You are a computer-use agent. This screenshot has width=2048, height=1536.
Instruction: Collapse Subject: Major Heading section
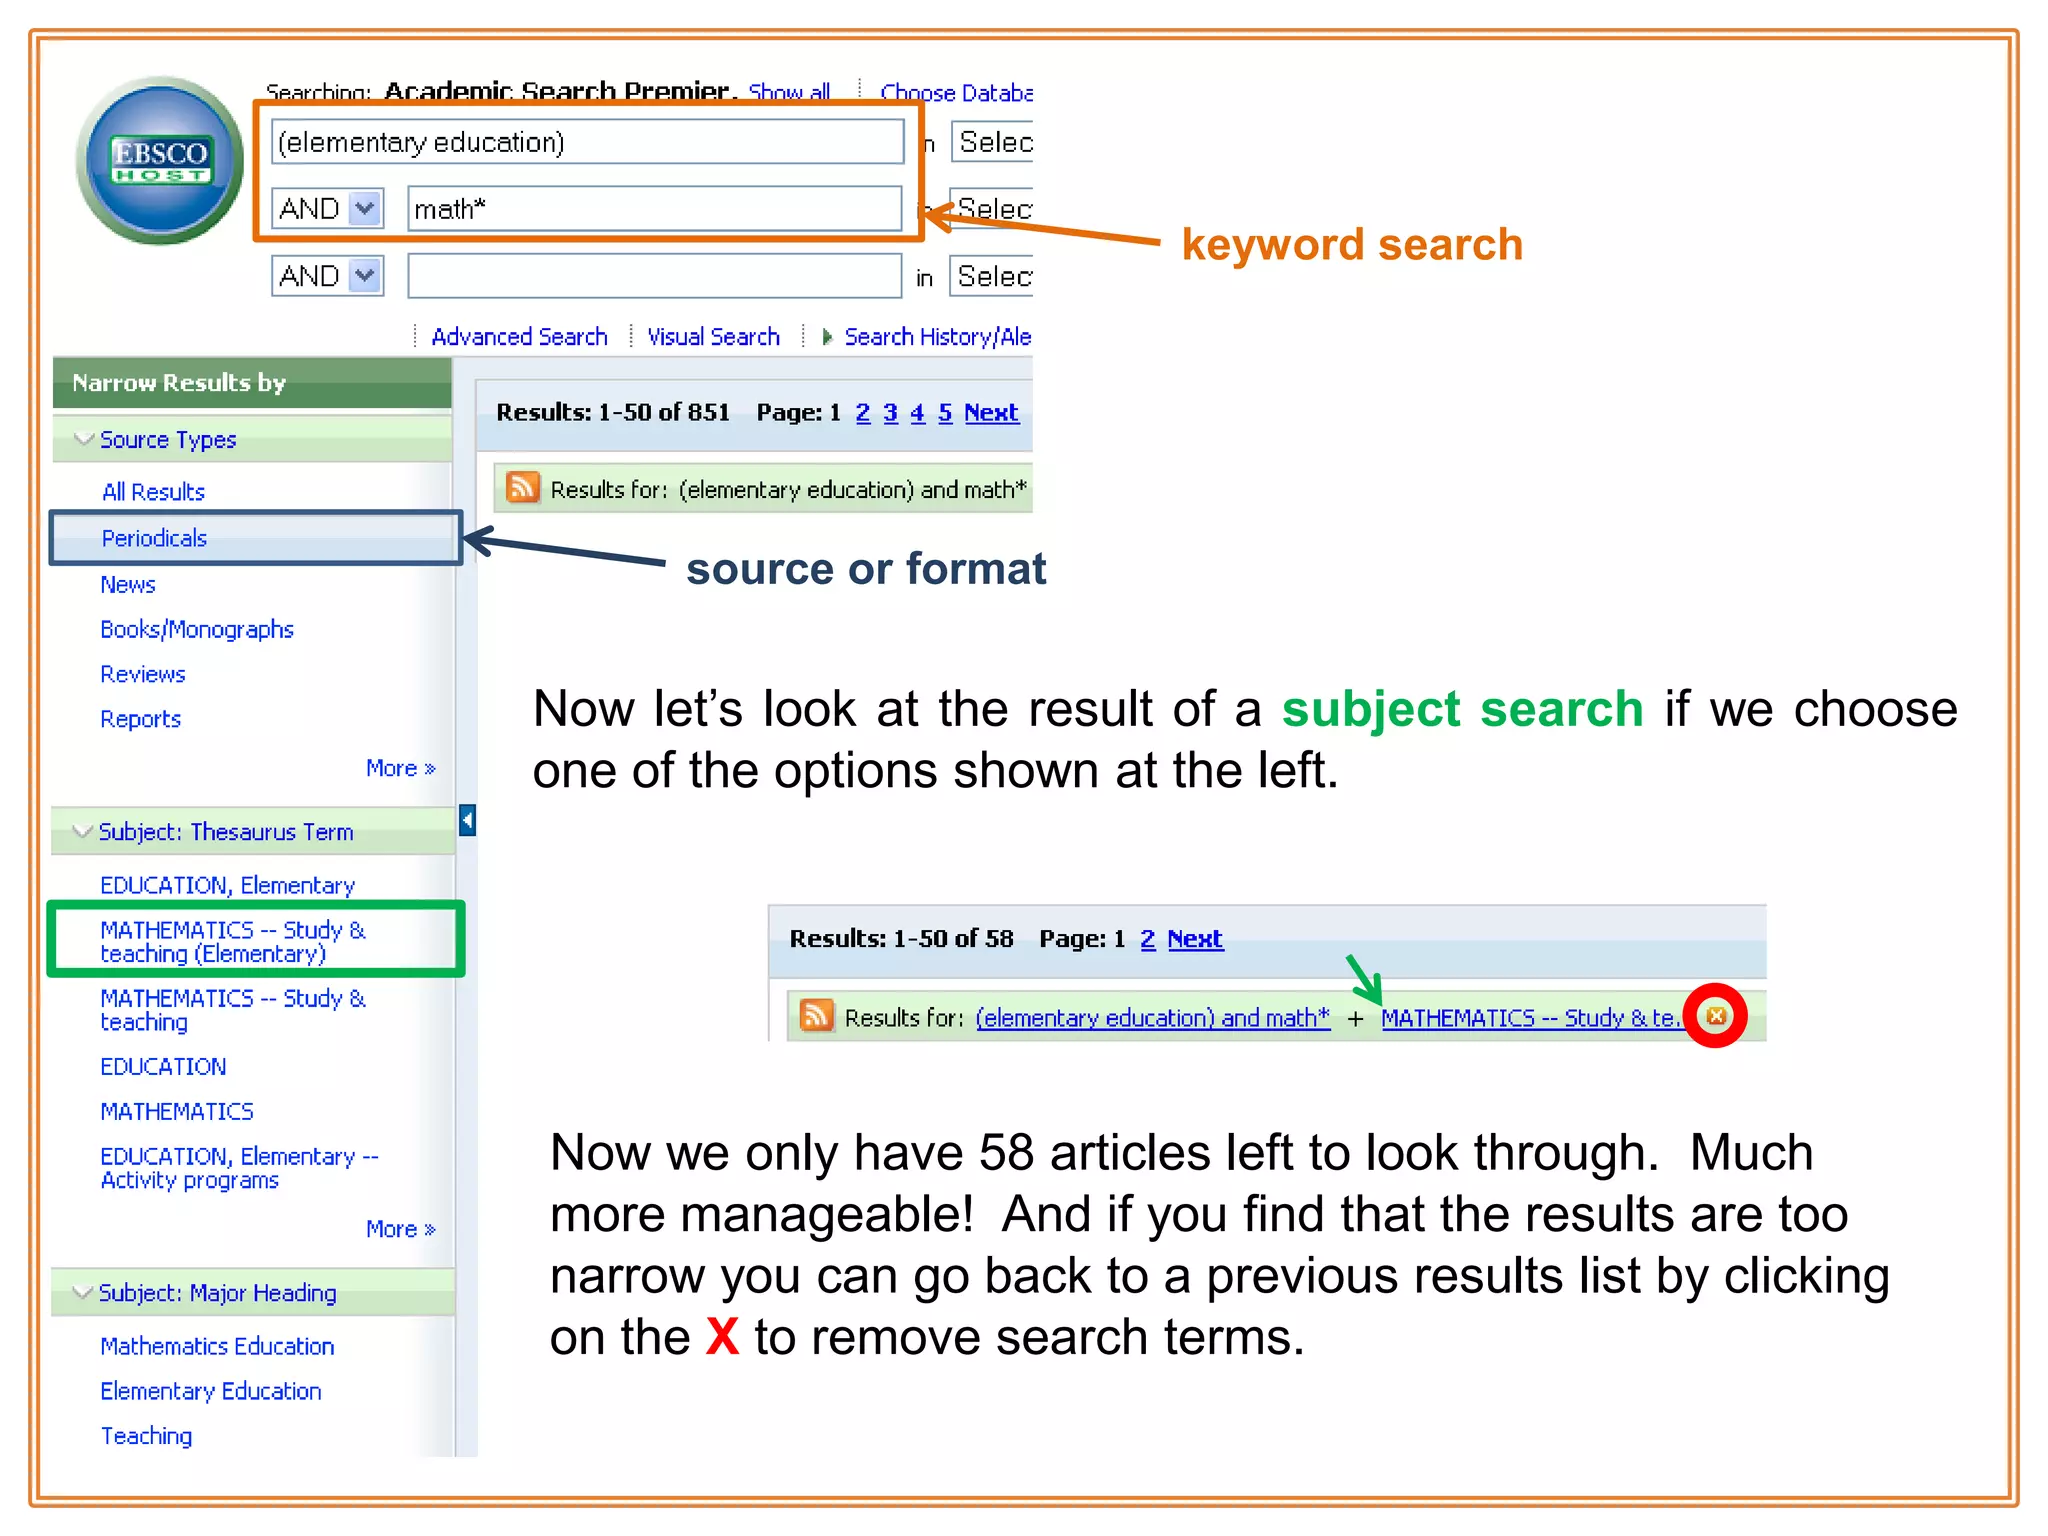[x=84, y=1292]
